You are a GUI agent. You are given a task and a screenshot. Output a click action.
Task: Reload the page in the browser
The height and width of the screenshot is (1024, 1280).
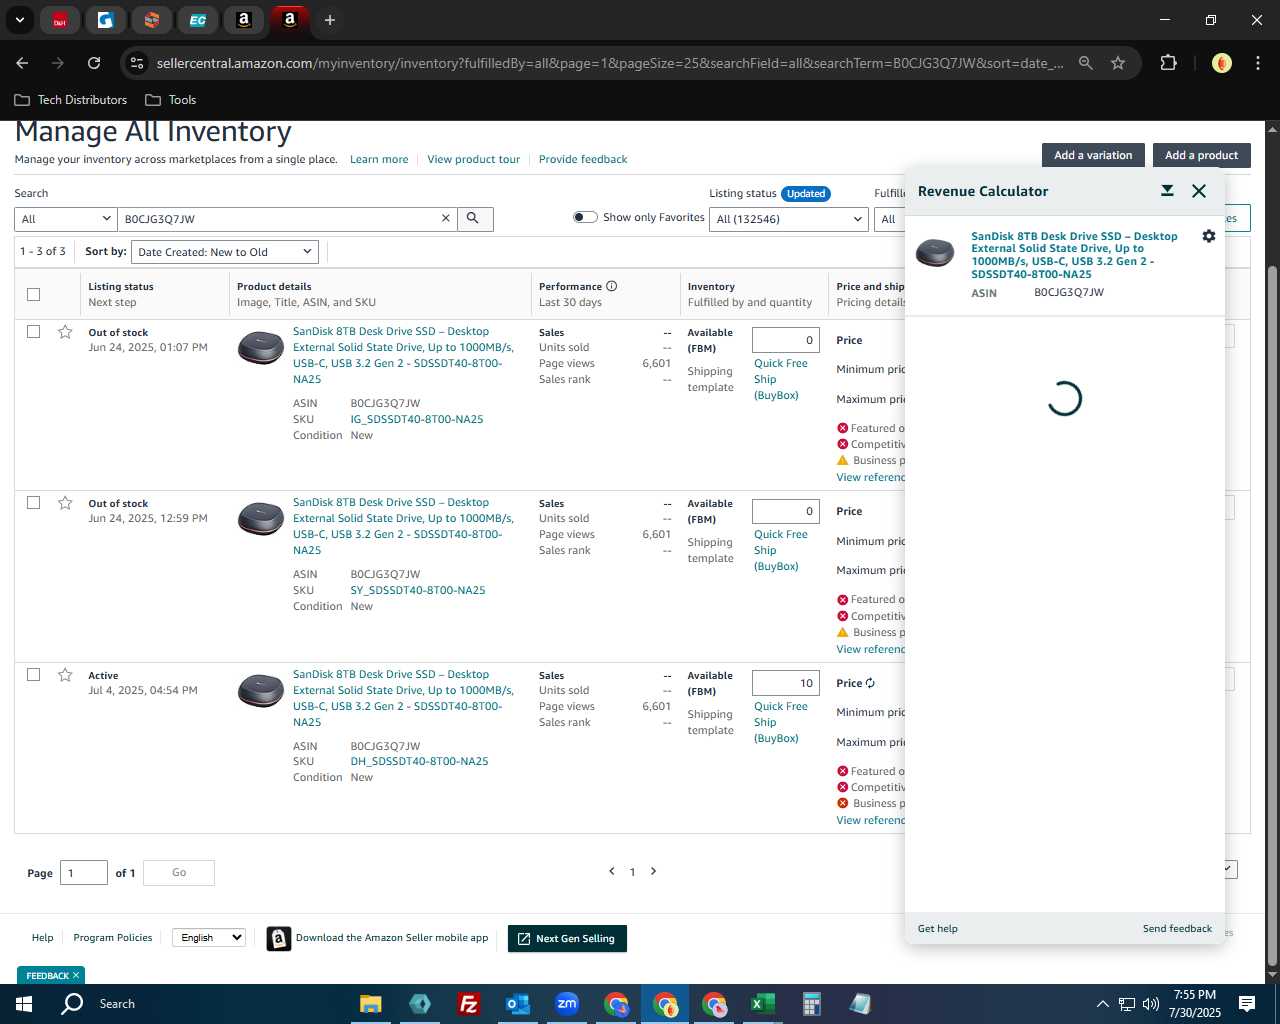(x=94, y=63)
